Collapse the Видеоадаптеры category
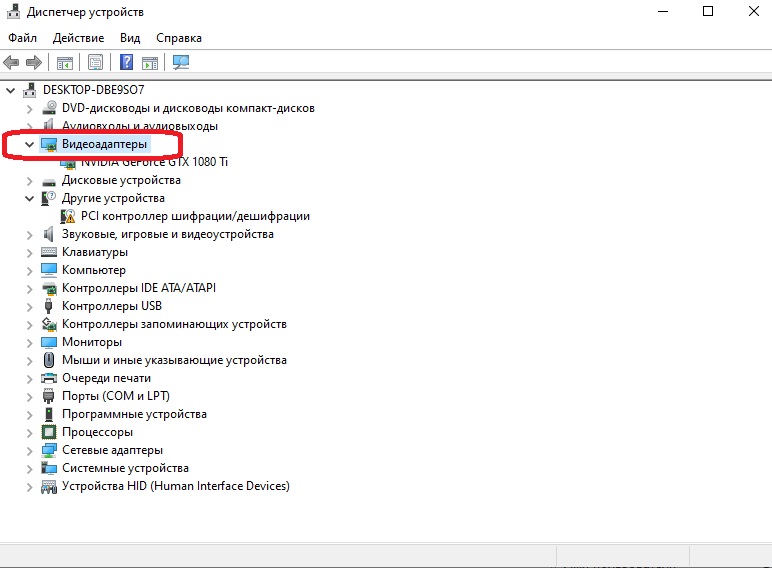This screenshot has height=568, width=772. [29, 144]
